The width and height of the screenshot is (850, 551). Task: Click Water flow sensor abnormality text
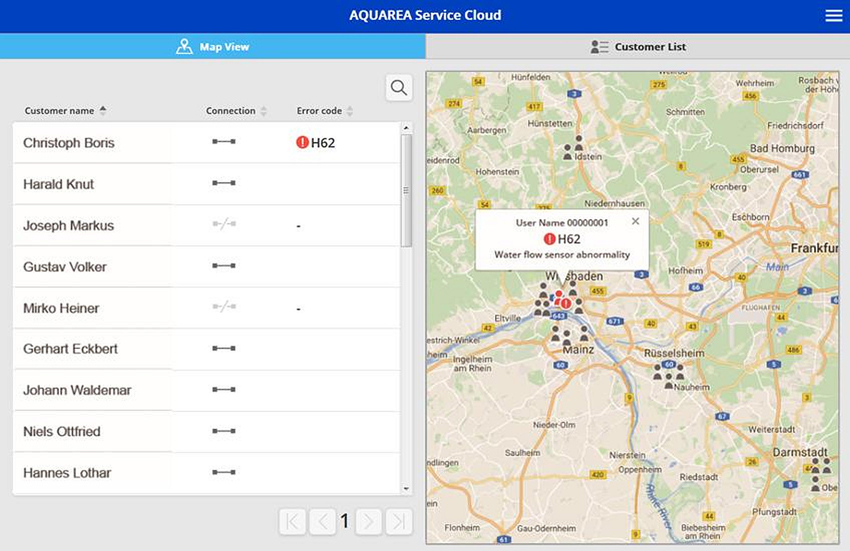click(x=562, y=254)
